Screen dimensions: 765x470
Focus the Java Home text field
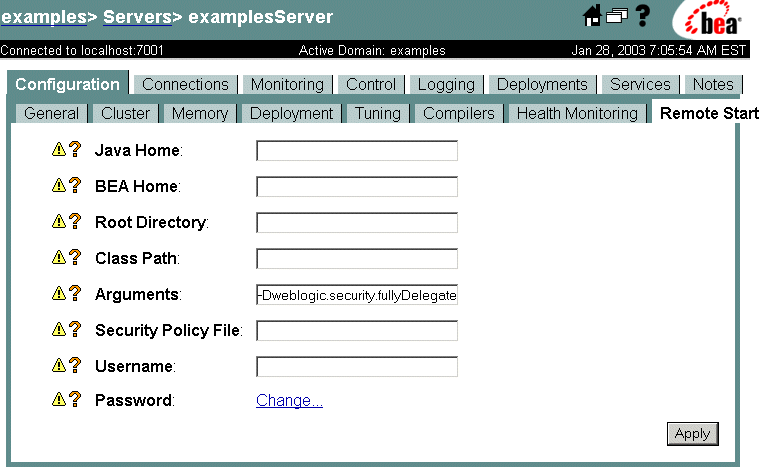tap(357, 150)
